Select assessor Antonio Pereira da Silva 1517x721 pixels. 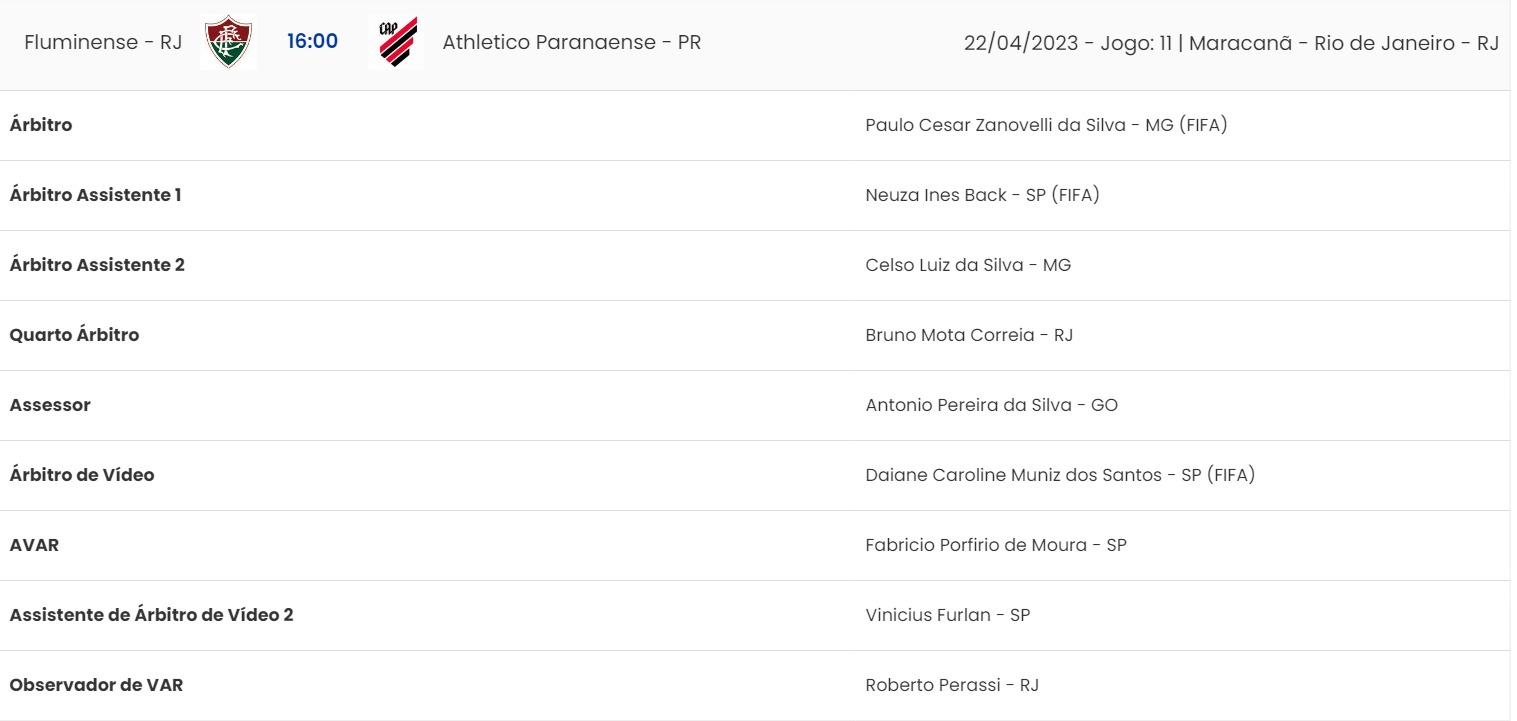pos(991,405)
